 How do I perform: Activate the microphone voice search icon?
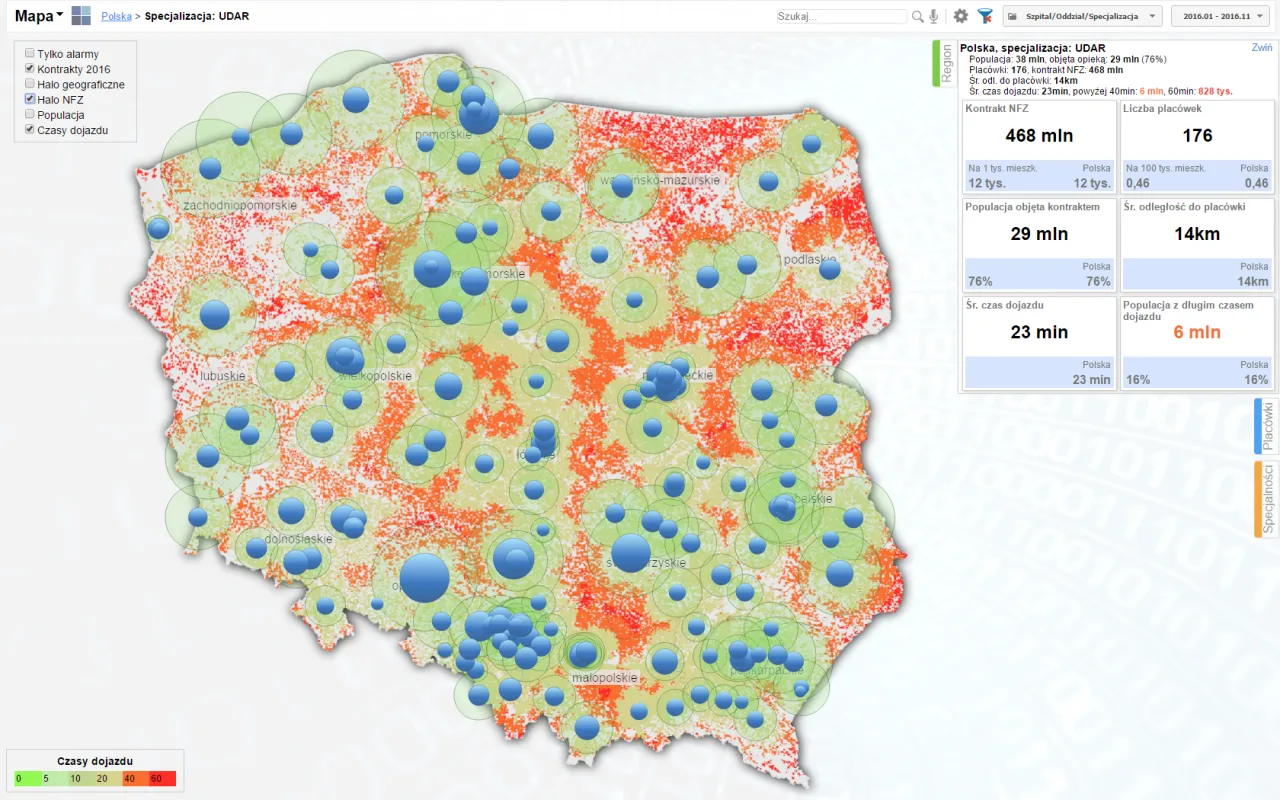point(933,16)
